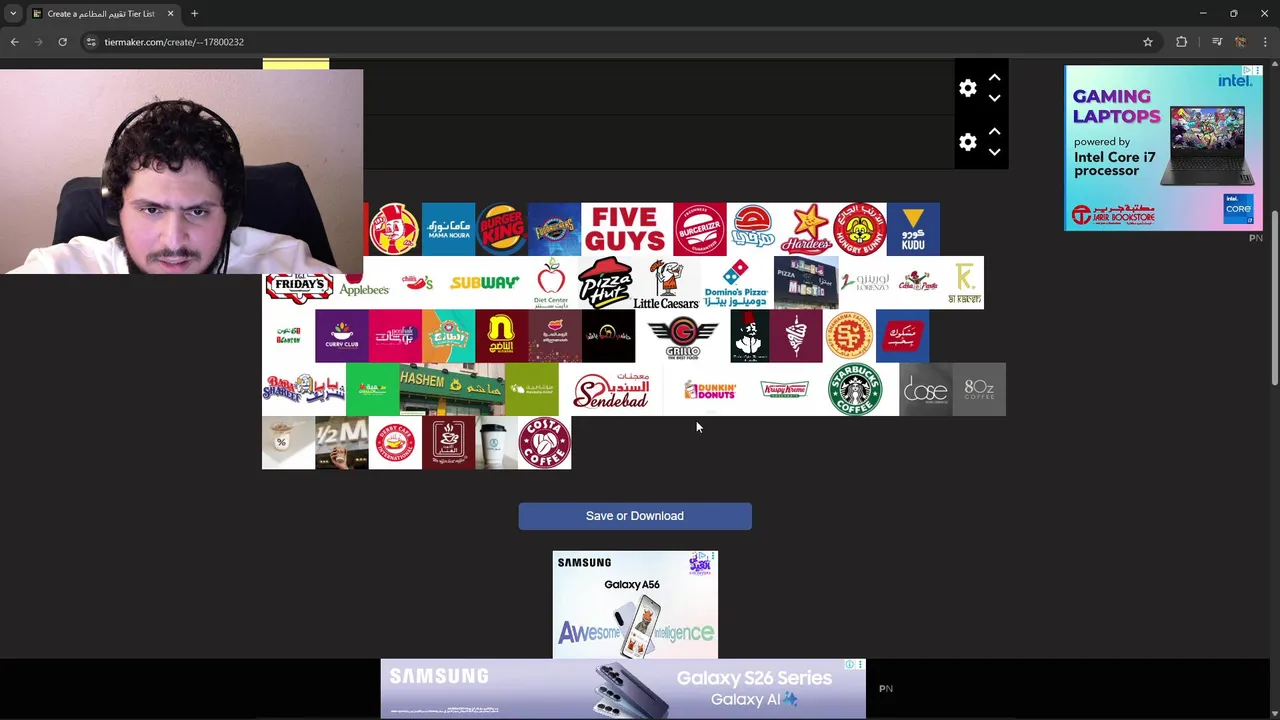Open a new browser tab
Image resolution: width=1280 pixels, height=720 pixels.
tap(195, 14)
